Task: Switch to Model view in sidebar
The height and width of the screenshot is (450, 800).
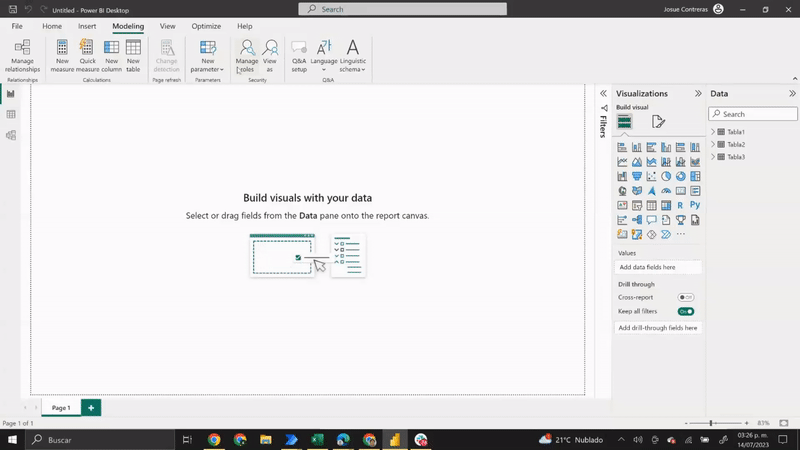Action: coord(11,135)
